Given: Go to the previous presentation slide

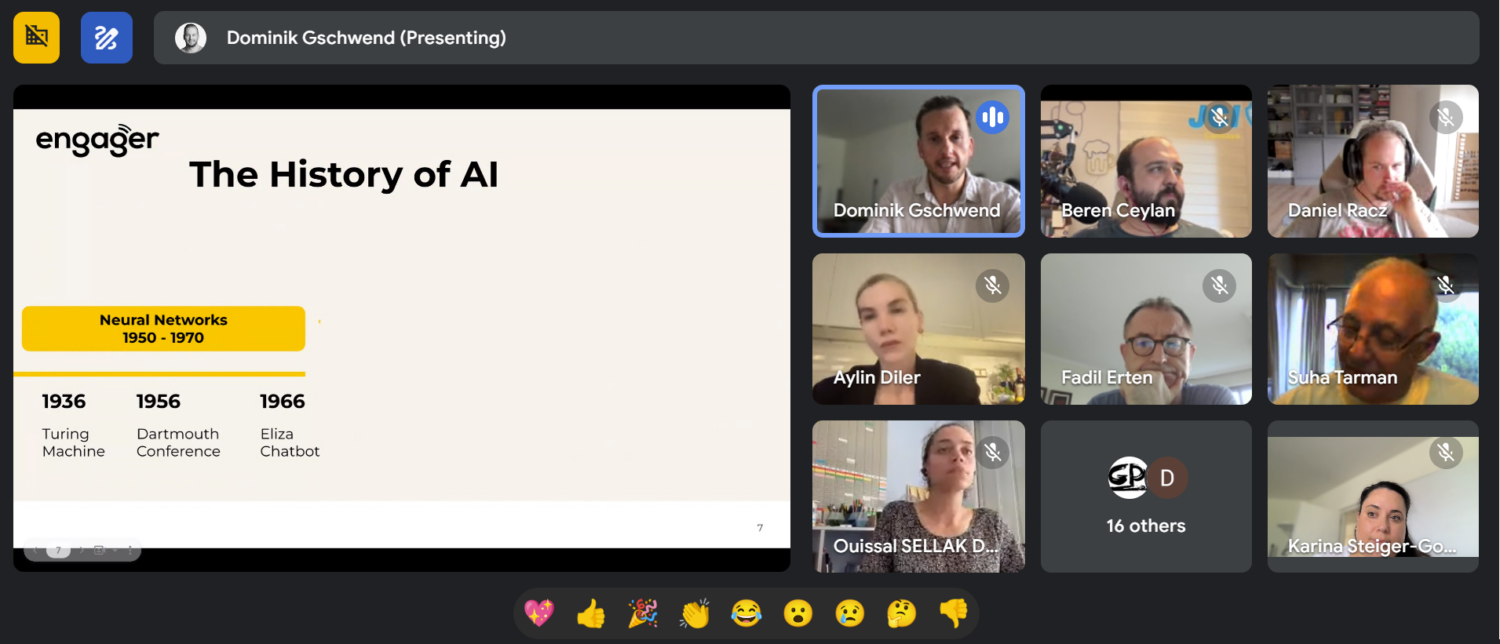Looking at the screenshot, I should point(35,550).
